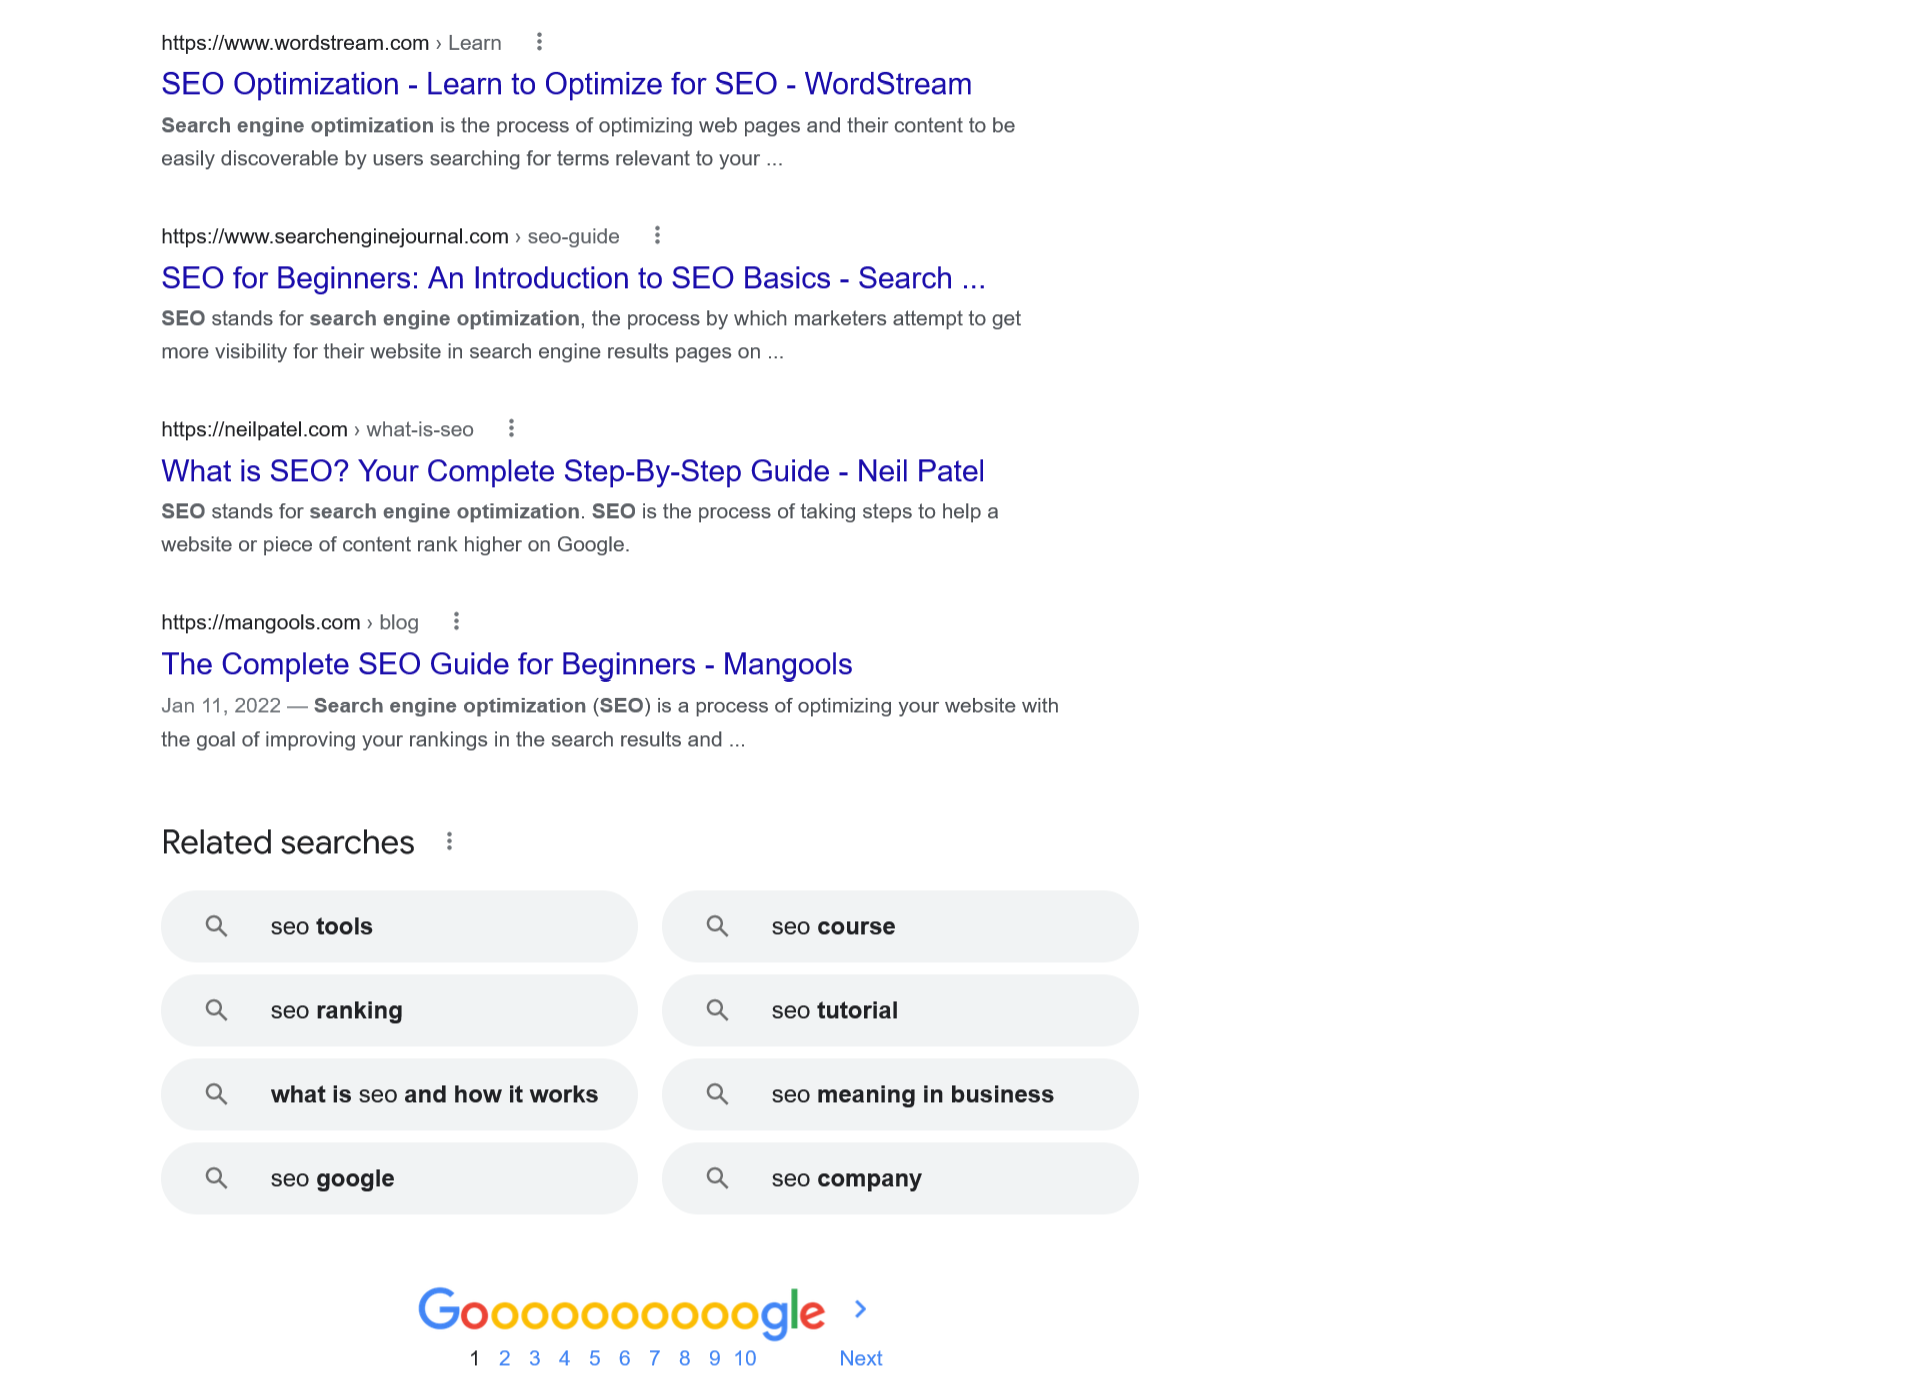Image resolution: width=1920 pixels, height=1378 pixels.
Task: Click the search icon next to "seo company"
Action: (717, 1178)
